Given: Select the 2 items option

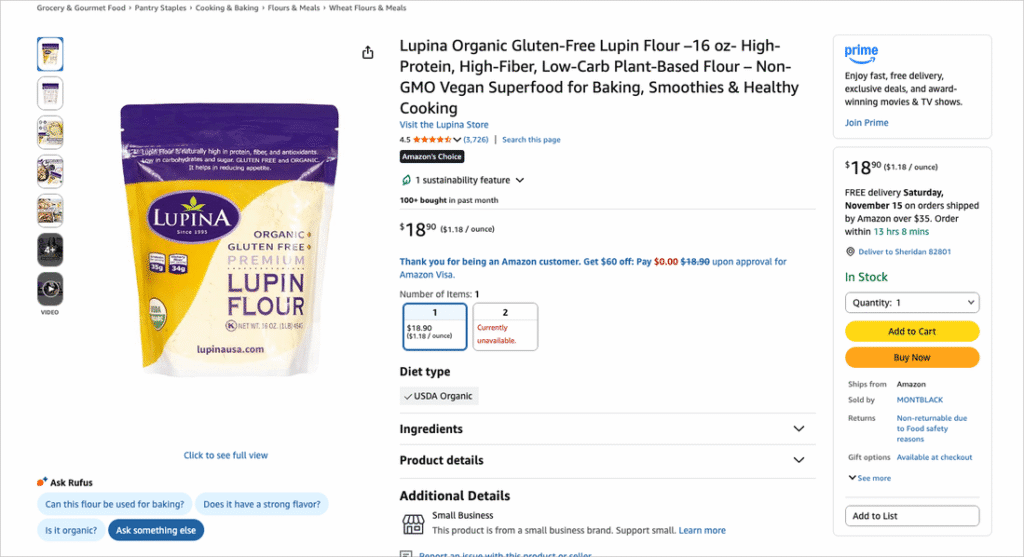Looking at the screenshot, I should pyautogui.click(x=505, y=327).
